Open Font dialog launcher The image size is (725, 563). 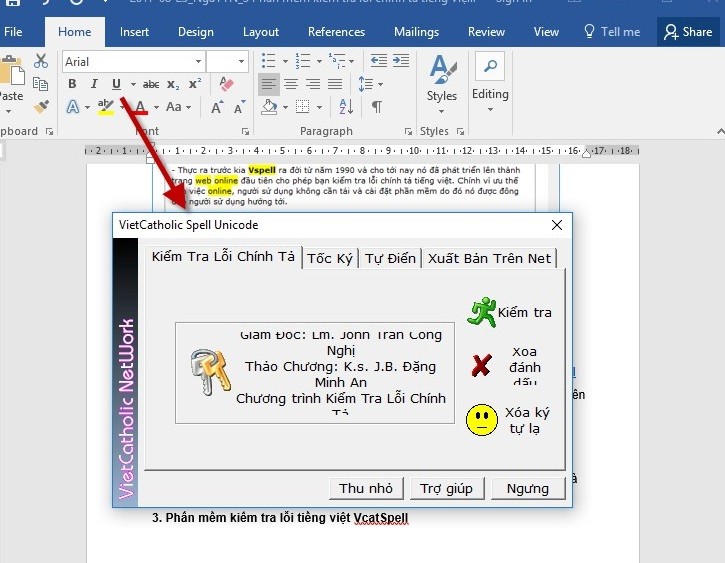click(x=246, y=132)
